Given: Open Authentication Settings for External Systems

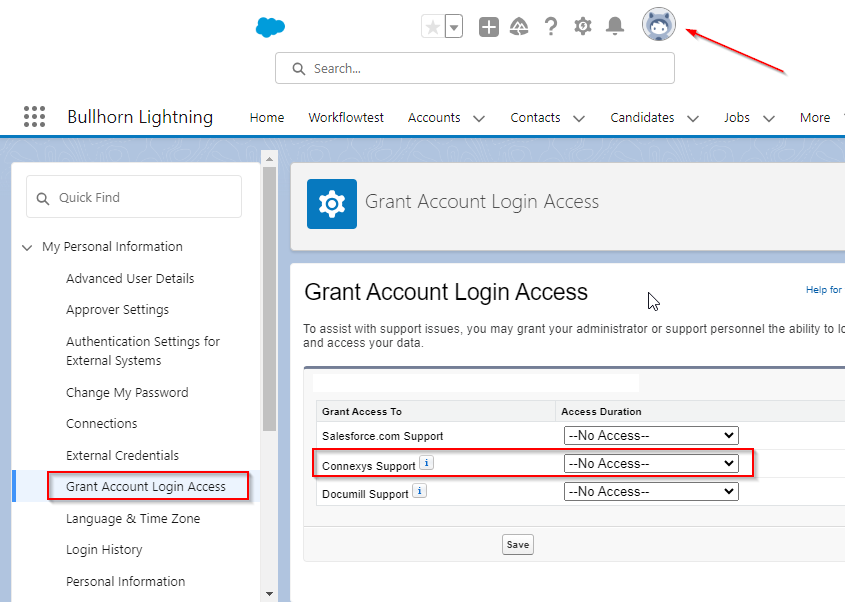Looking at the screenshot, I should (x=143, y=351).
